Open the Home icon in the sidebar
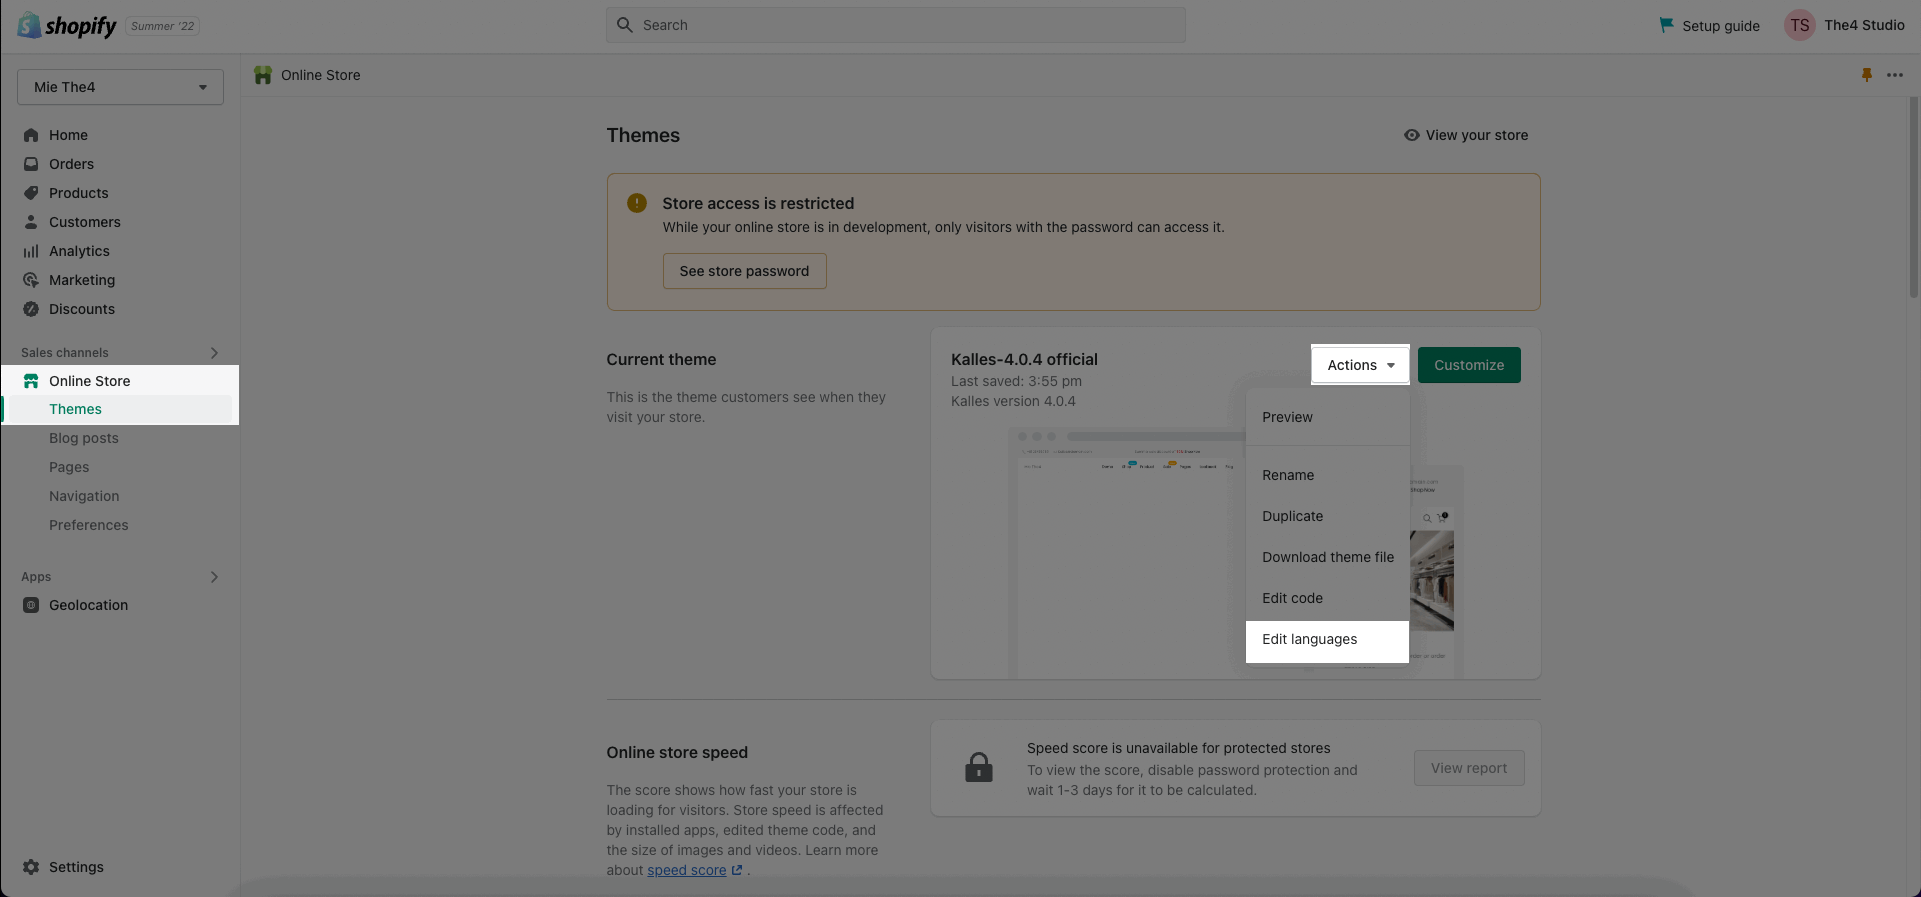Image resolution: width=1921 pixels, height=897 pixels. coord(31,135)
